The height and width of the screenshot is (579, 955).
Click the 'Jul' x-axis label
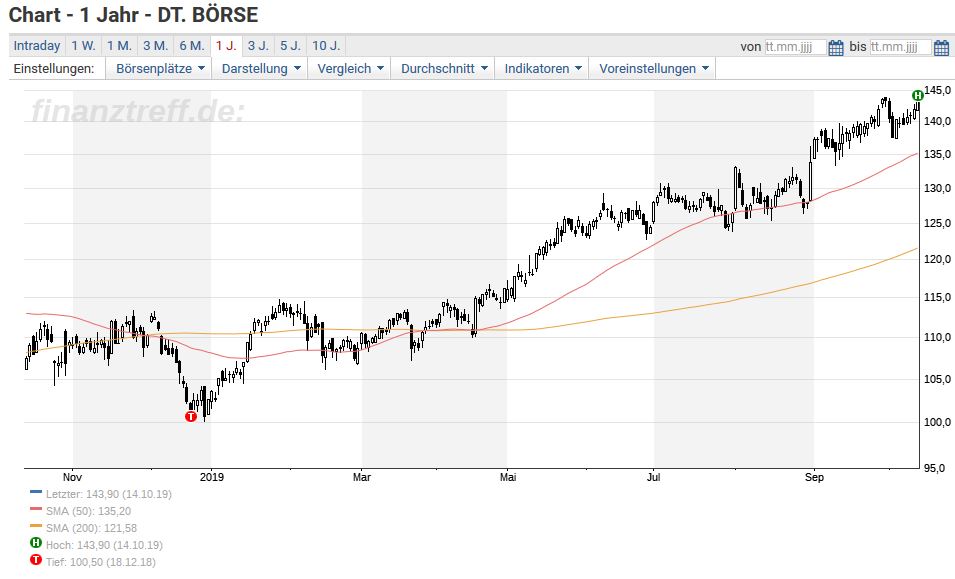coord(654,477)
